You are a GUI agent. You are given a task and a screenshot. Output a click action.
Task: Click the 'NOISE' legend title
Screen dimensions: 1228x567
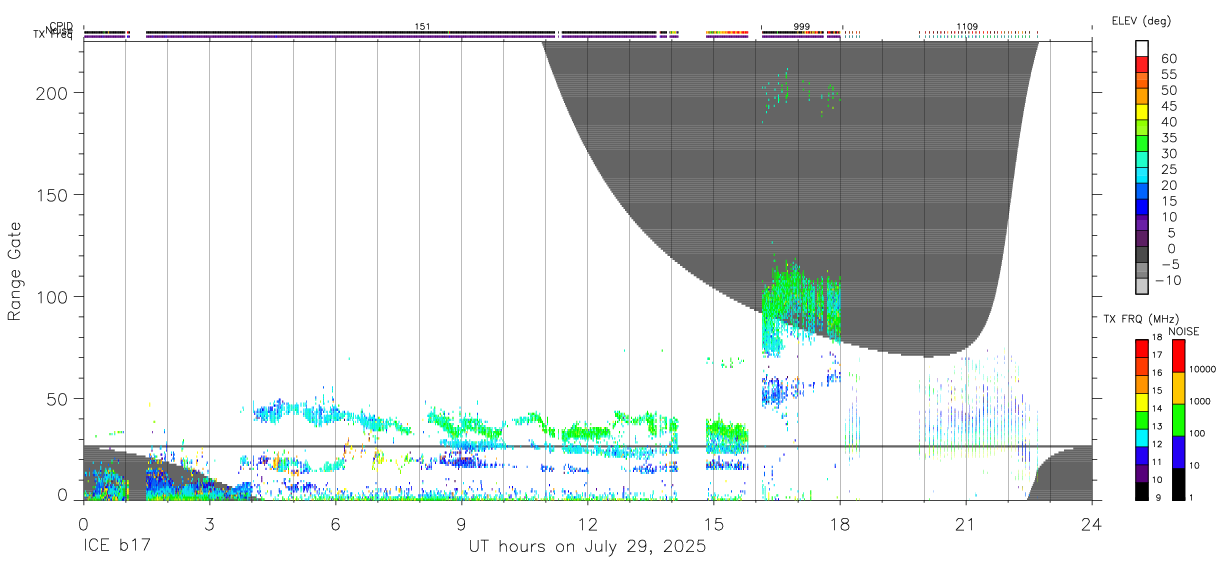(x=1183, y=331)
